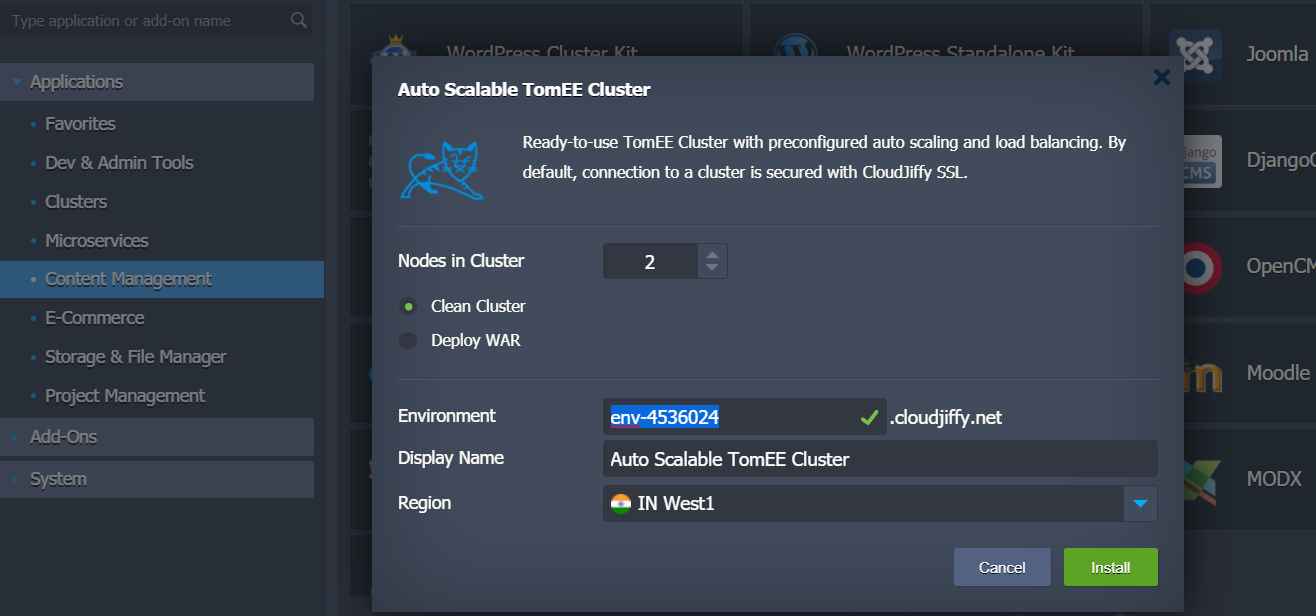Click the TomEE cat logo icon

tap(441, 168)
